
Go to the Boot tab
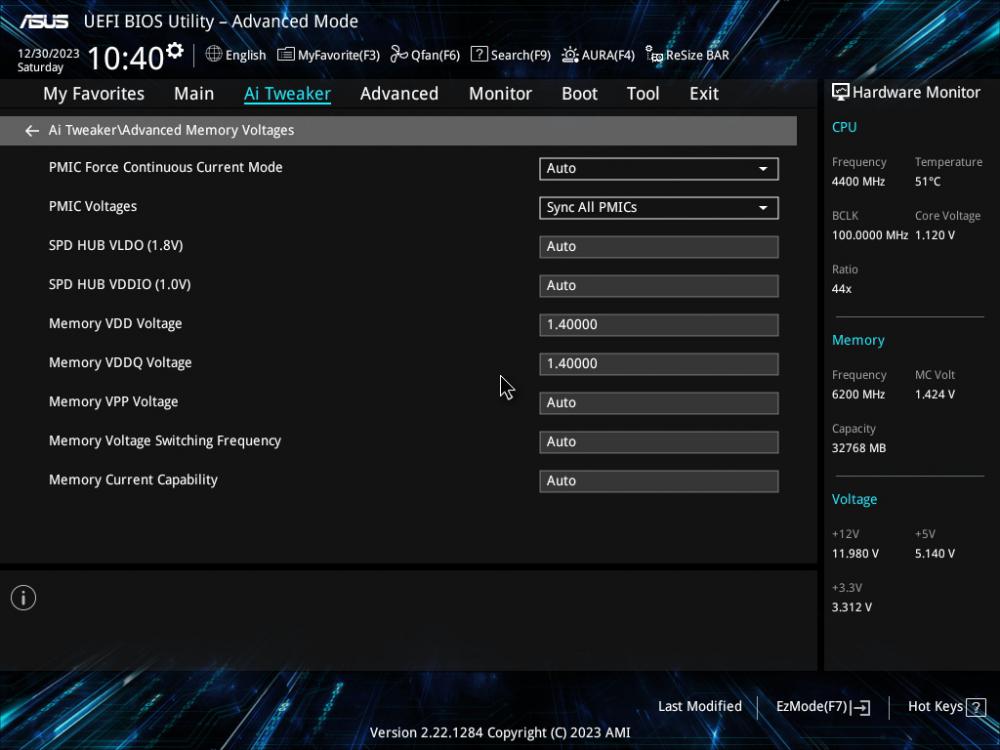click(x=579, y=94)
